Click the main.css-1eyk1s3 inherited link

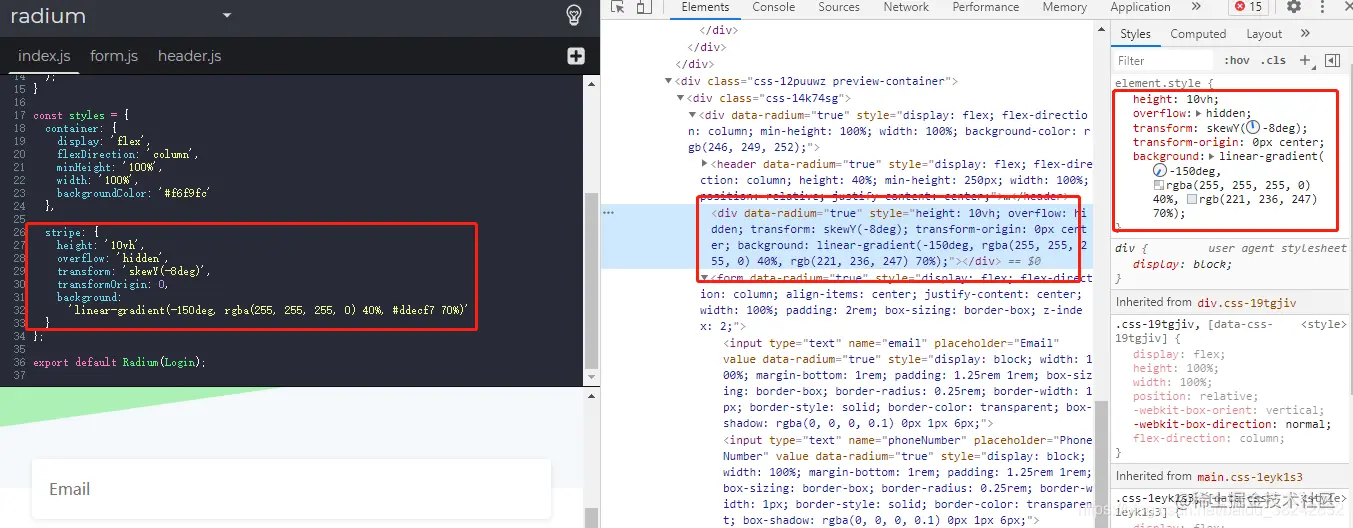(x=1250, y=477)
